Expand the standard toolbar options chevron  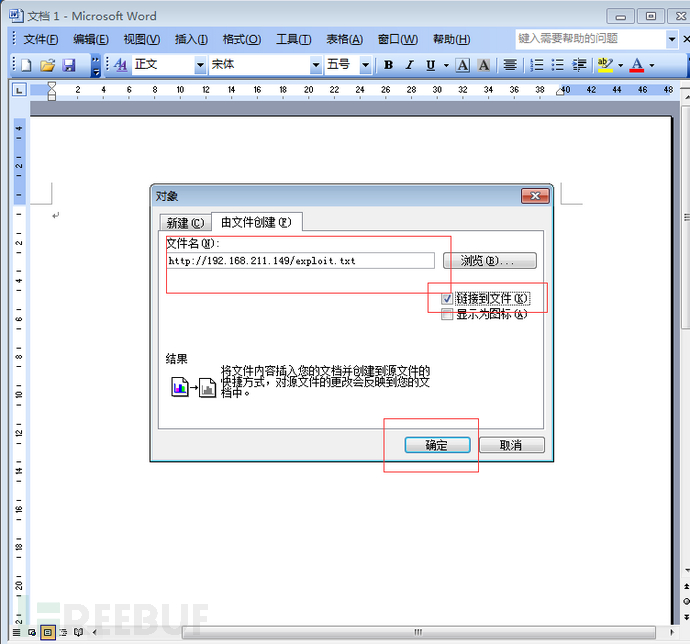(95, 65)
